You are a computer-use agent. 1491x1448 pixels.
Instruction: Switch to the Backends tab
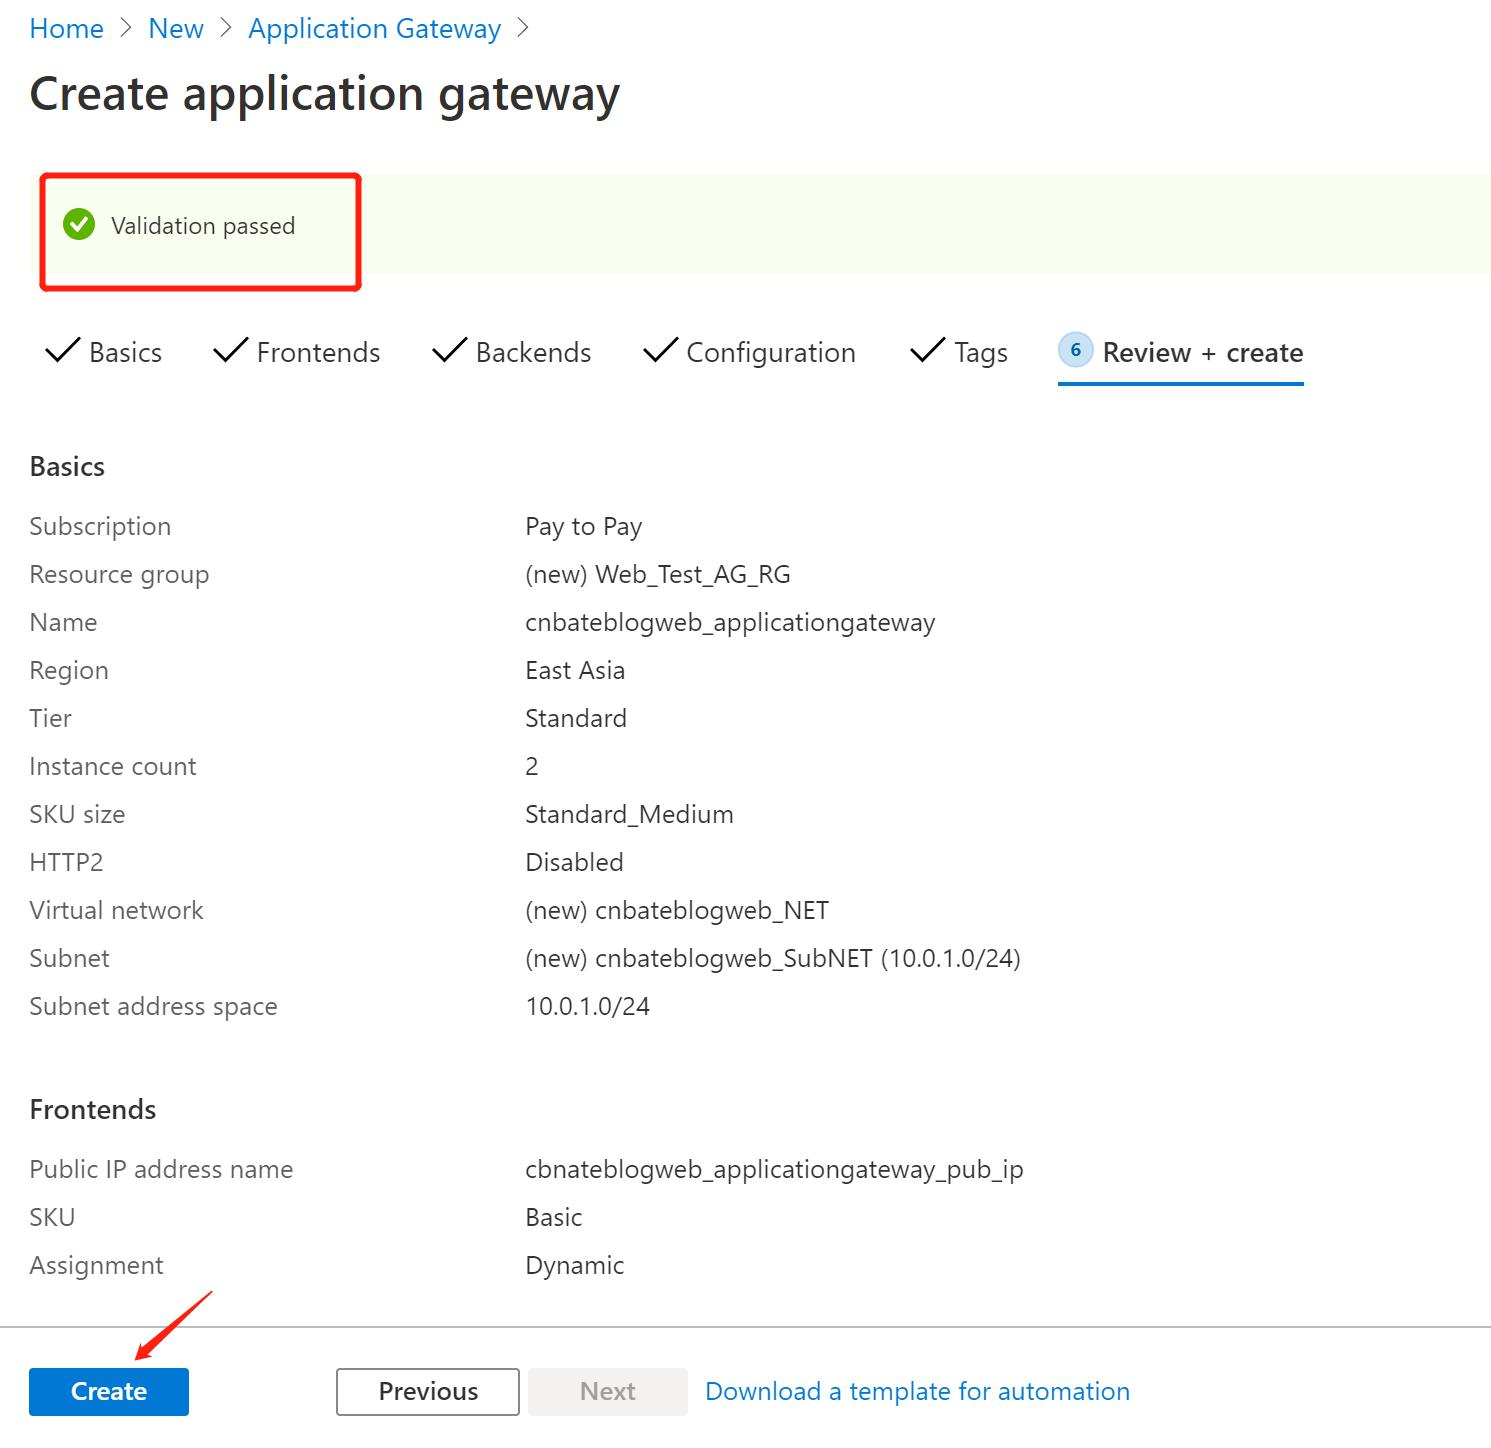[x=532, y=352]
